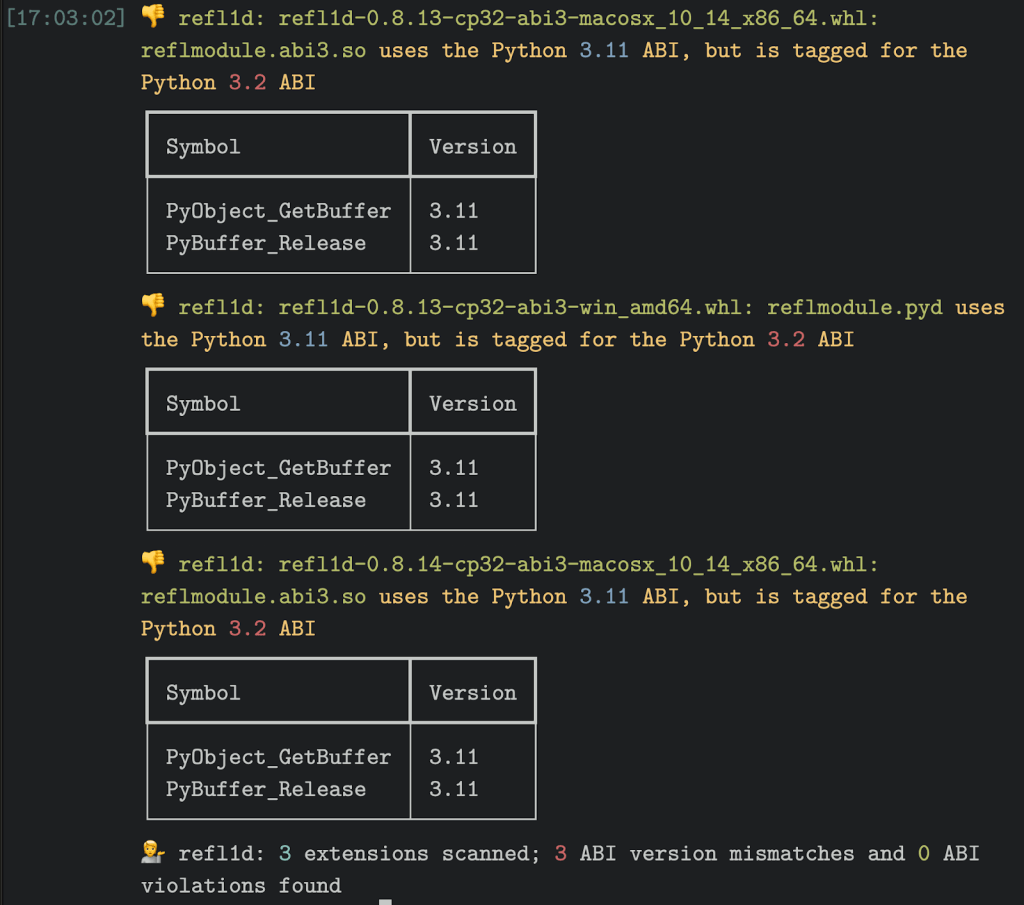Click the Version header in the first table
The image size is (1024, 905).
click(473, 146)
